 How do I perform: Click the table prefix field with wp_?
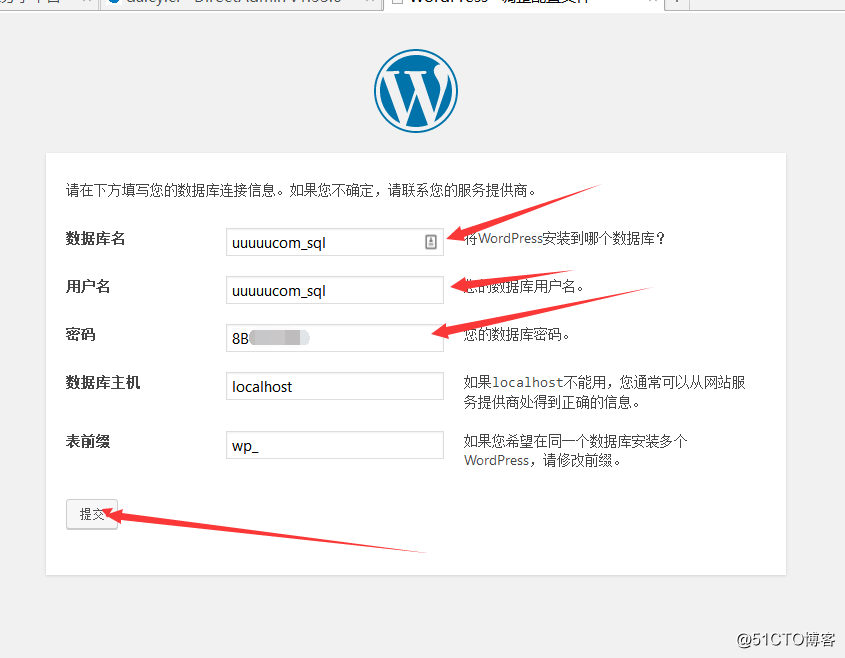(335, 445)
